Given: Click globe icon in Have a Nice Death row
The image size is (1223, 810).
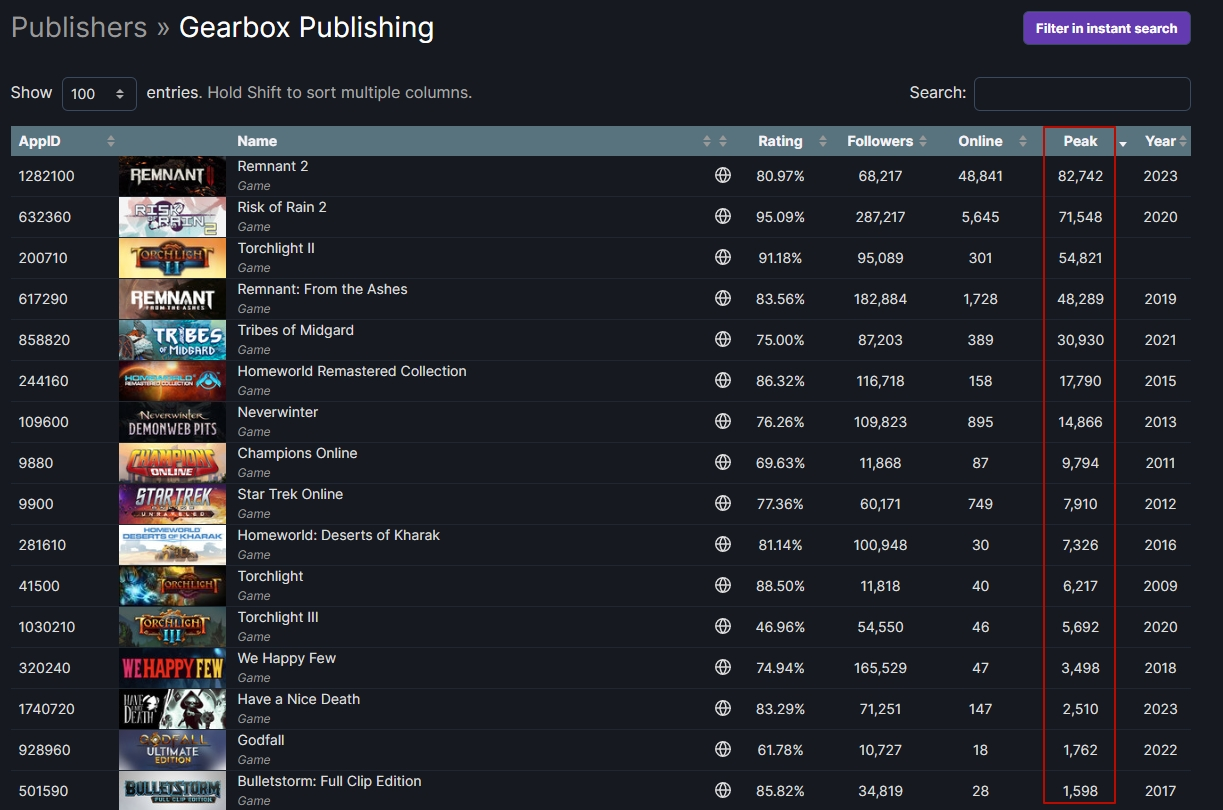Looking at the screenshot, I should (723, 709).
